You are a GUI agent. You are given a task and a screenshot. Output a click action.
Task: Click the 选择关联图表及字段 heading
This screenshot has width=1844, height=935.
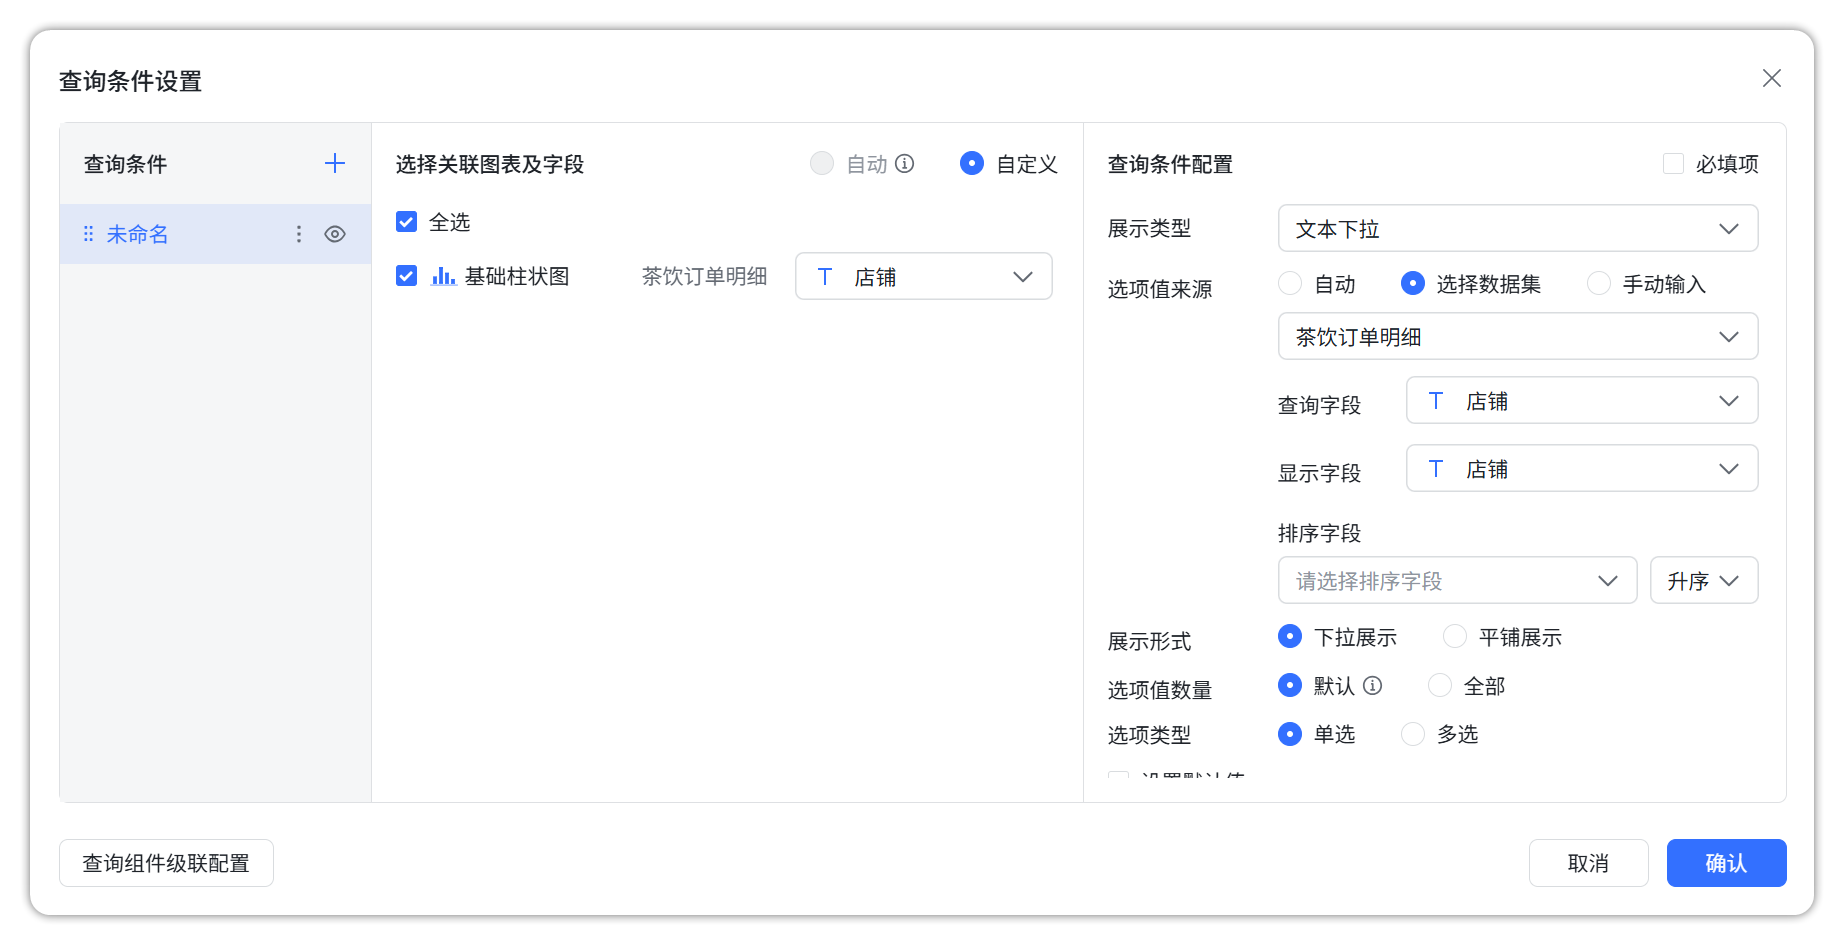(490, 164)
